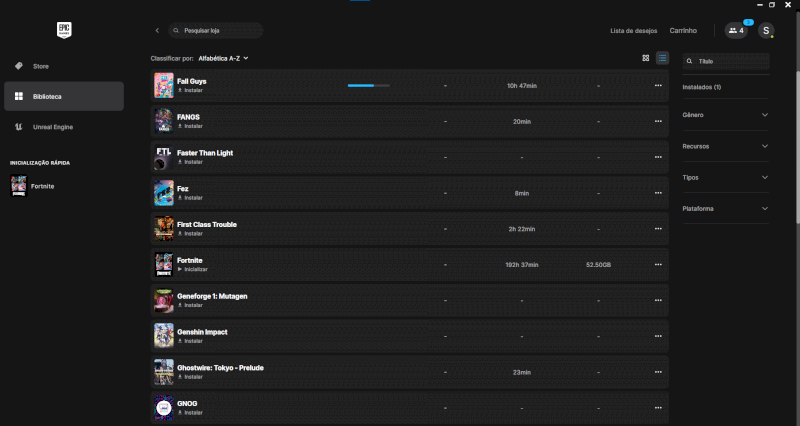This screenshot has height=426, width=800.
Task: Open the friends list icon
Action: pos(737,31)
